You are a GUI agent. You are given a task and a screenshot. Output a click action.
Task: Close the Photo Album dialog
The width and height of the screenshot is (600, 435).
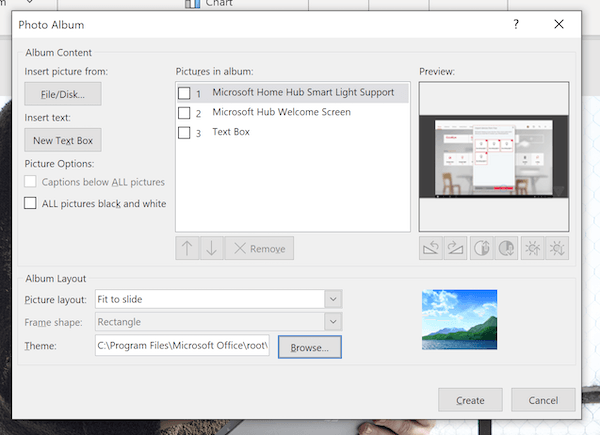point(559,24)
